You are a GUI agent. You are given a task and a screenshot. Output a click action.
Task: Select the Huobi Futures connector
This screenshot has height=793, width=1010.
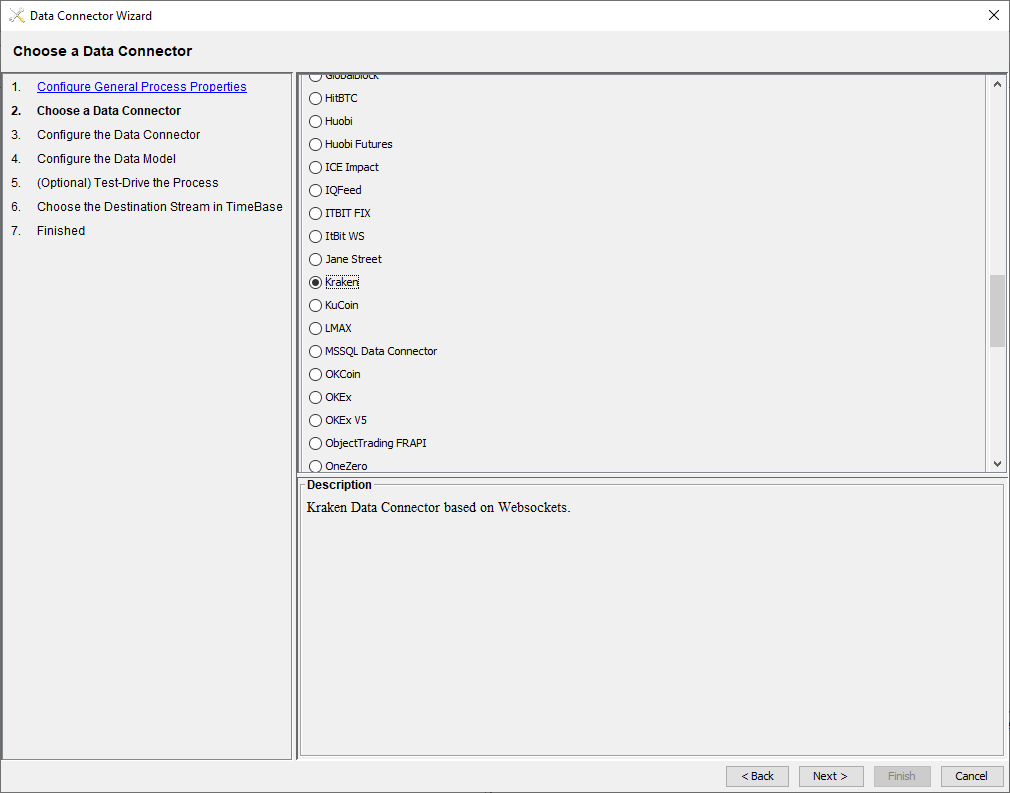(316, 144)
